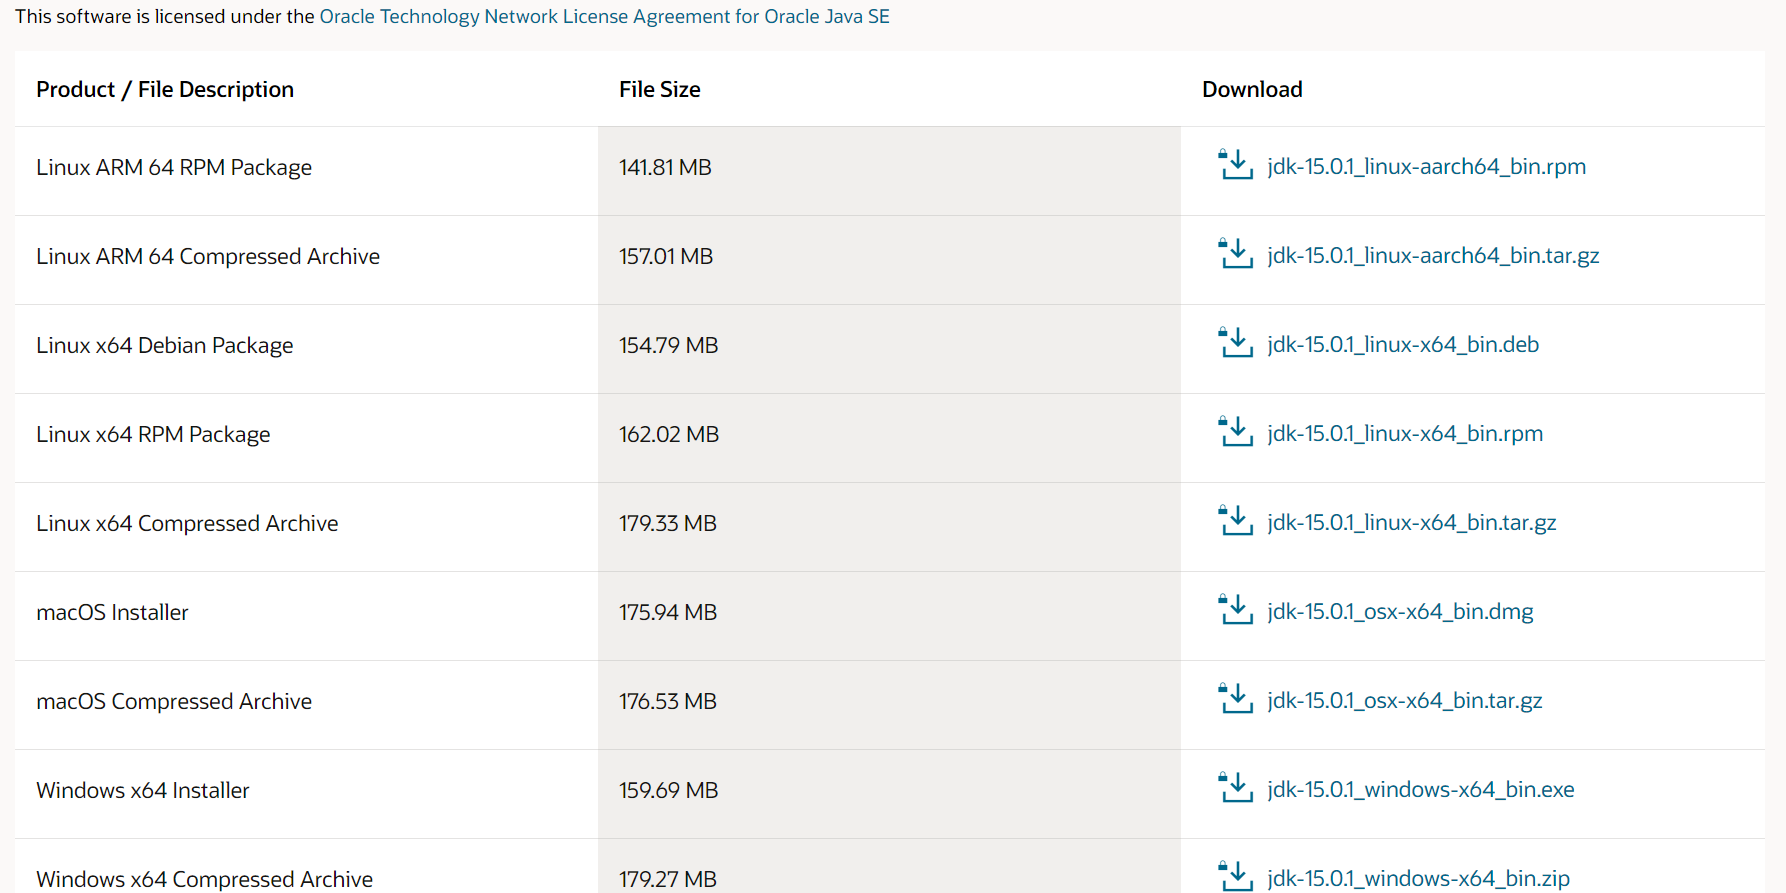Click the 159.69 MB file size
Image resolution: width=1786 pixels, height=893 pixels.
tap(669, 791)
